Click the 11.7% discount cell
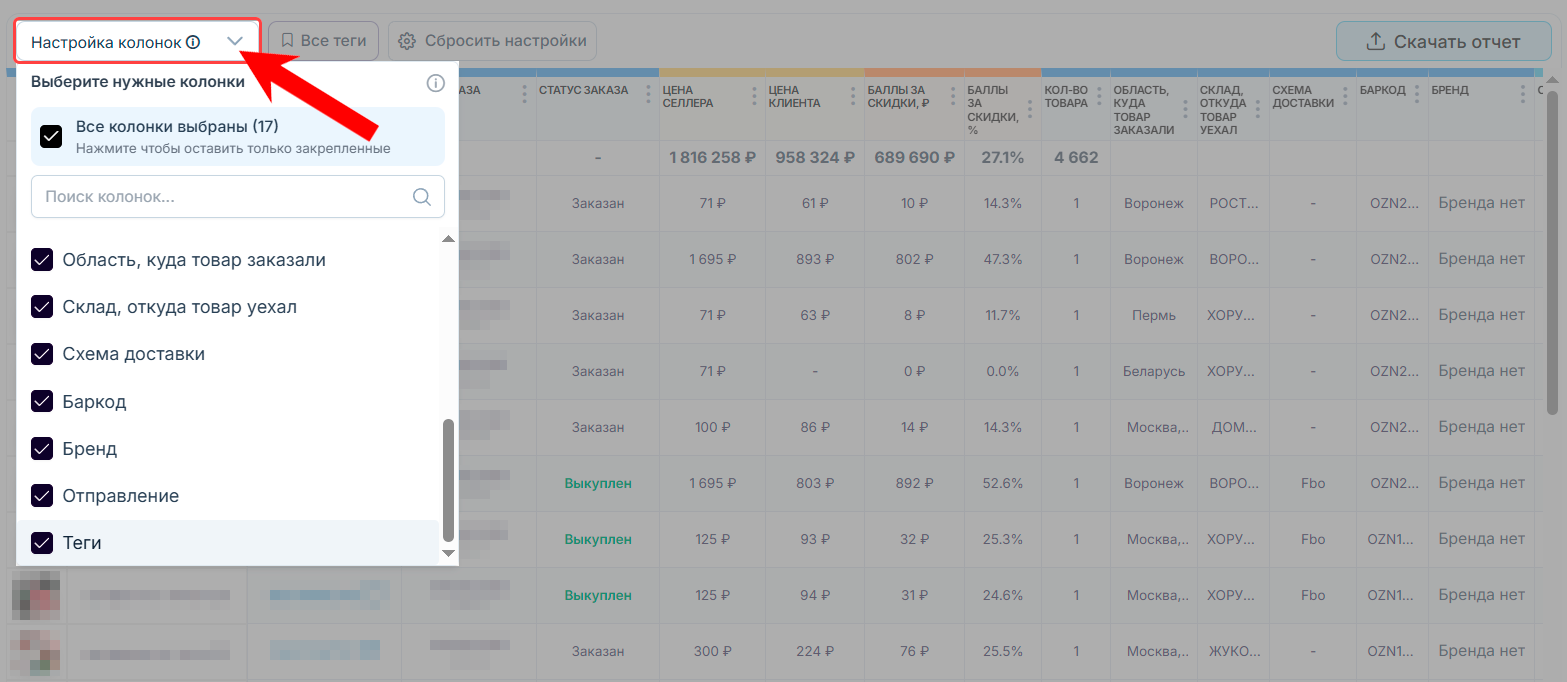Screen dimensions: 1567x682 click(x=1003, y=315)
